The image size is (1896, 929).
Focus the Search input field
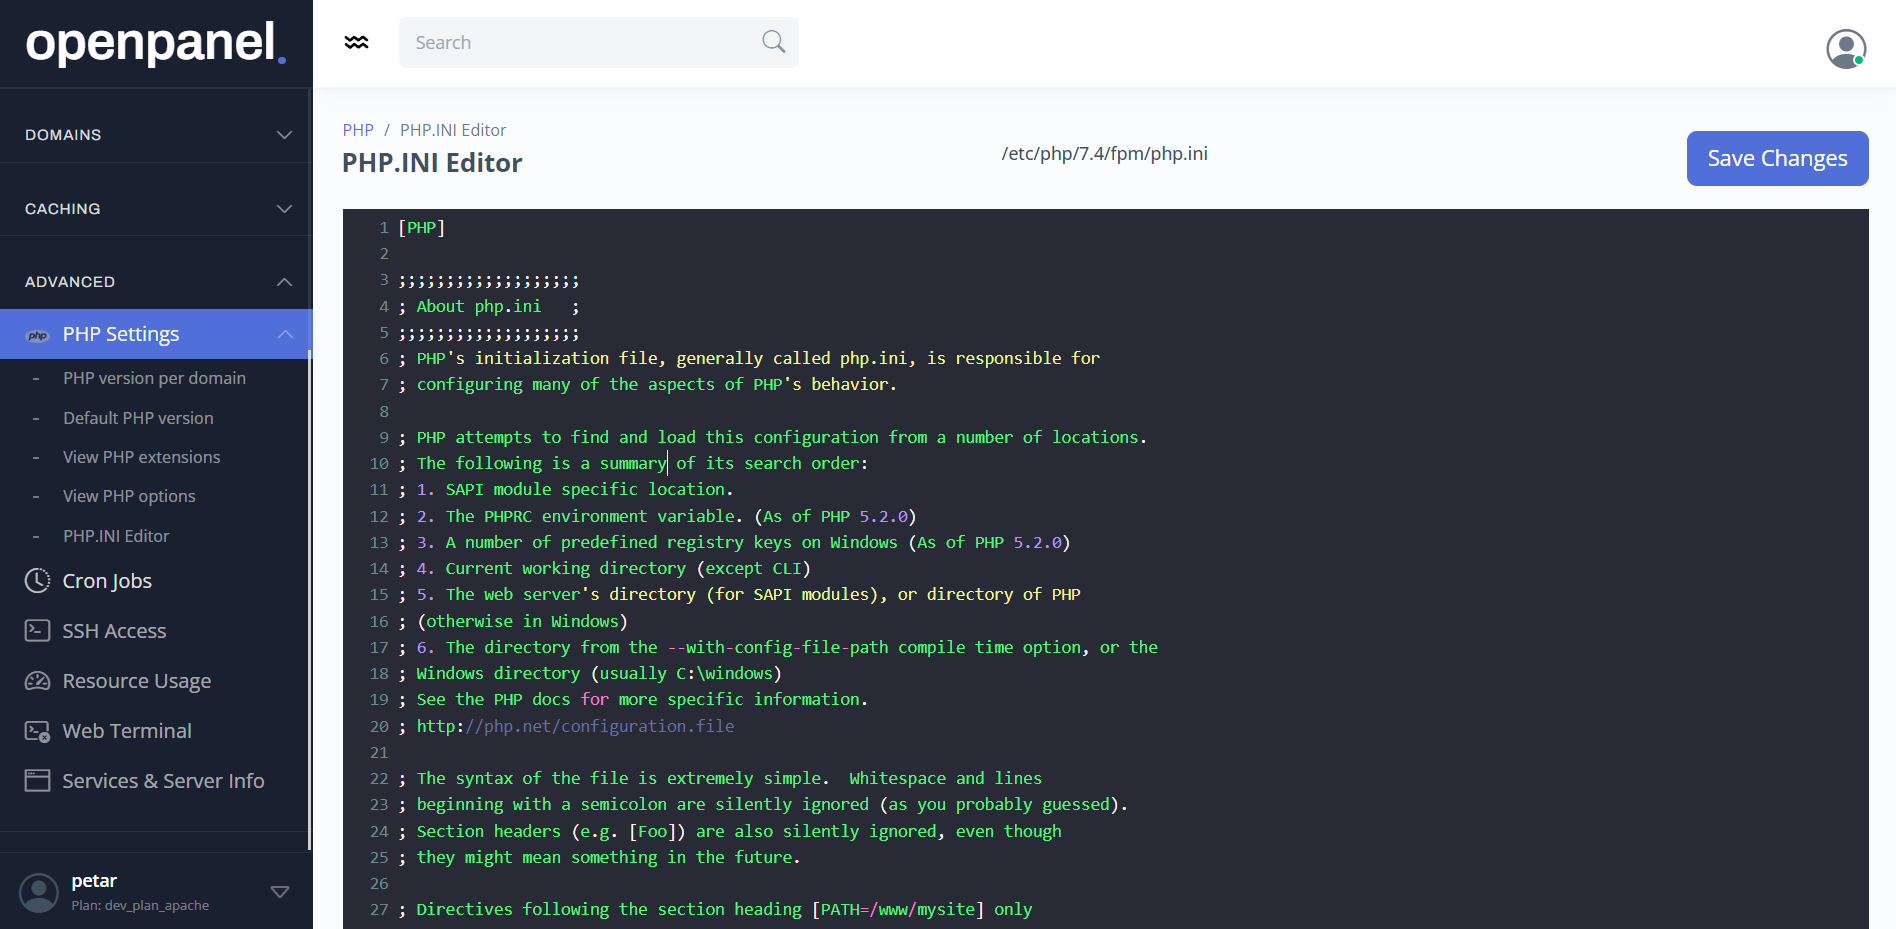click(580, 42)
